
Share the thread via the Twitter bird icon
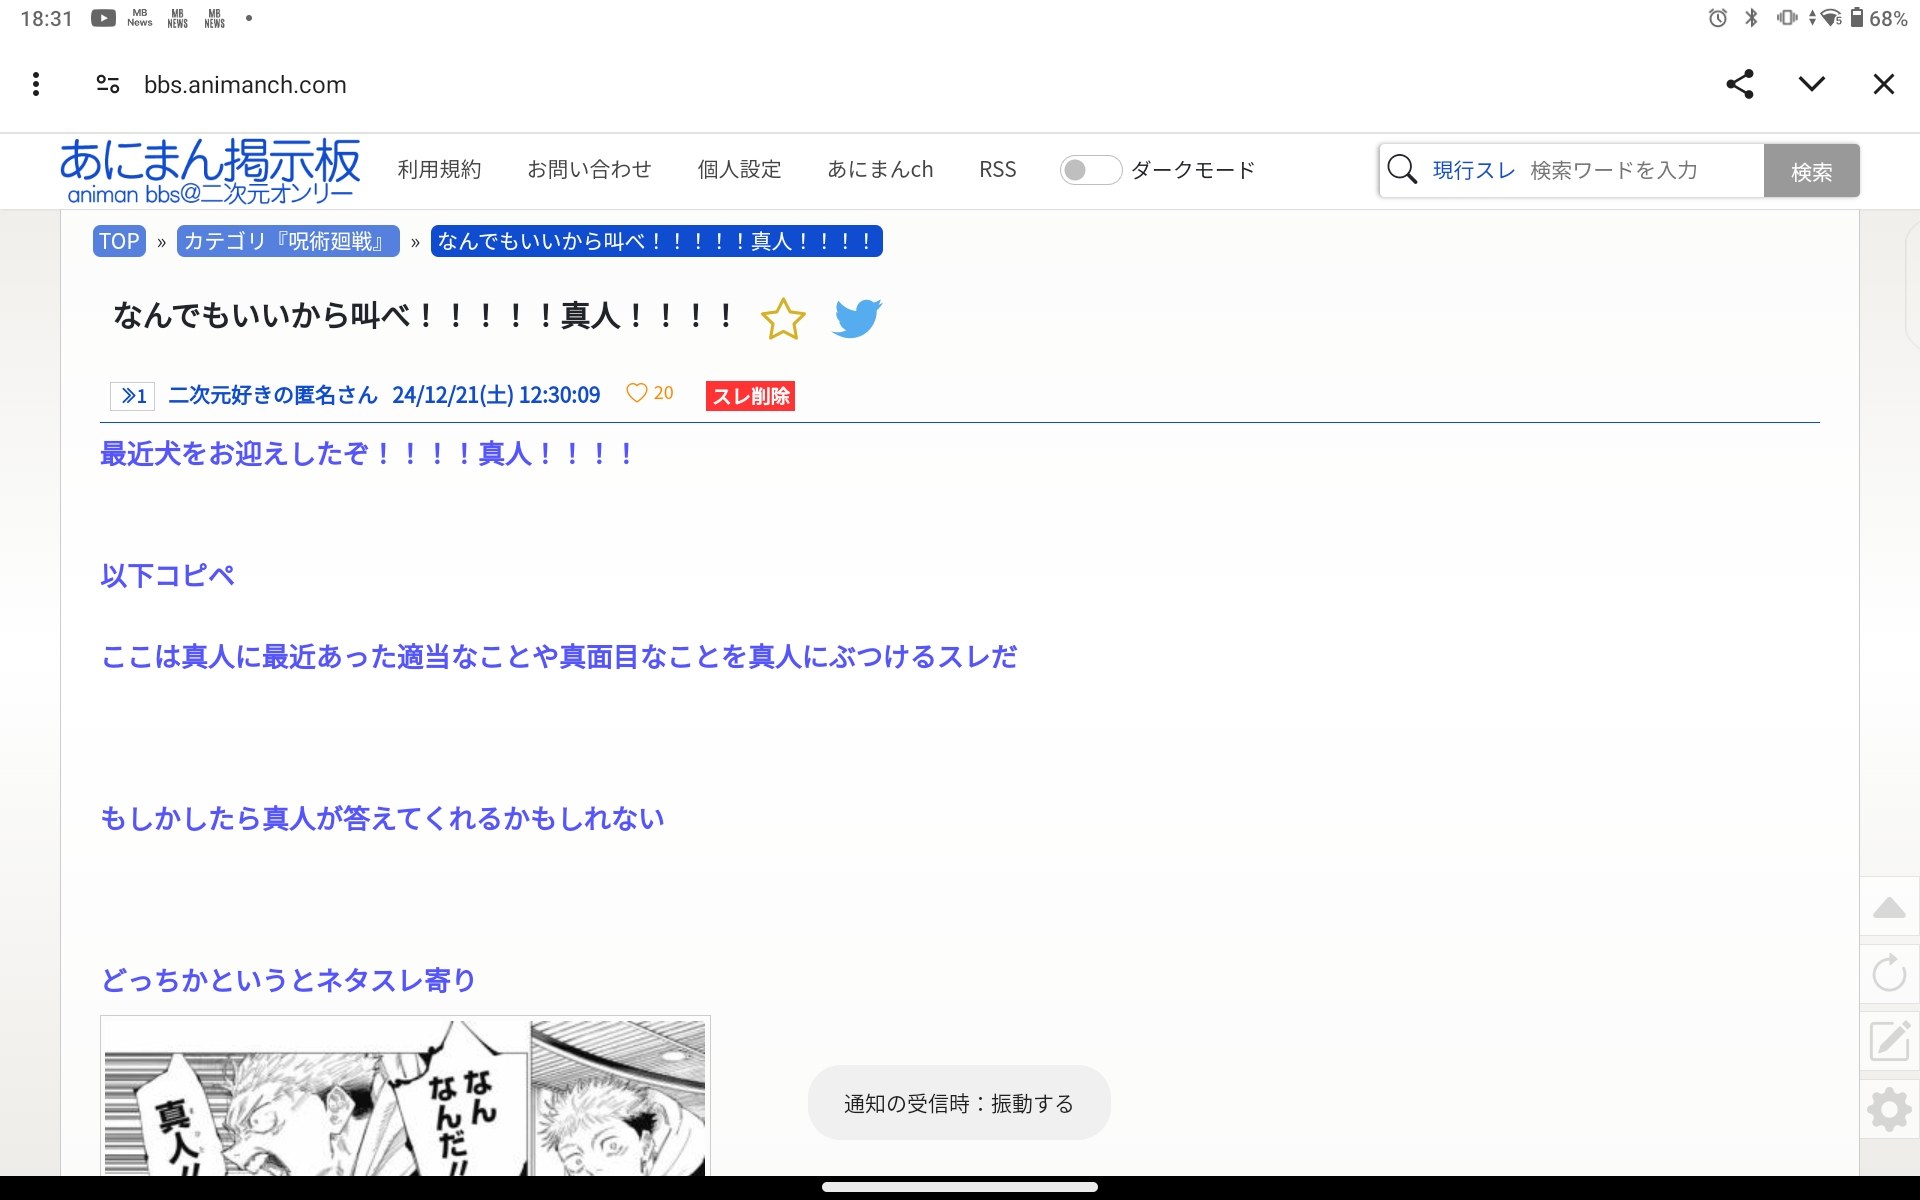tap(857, 319)
